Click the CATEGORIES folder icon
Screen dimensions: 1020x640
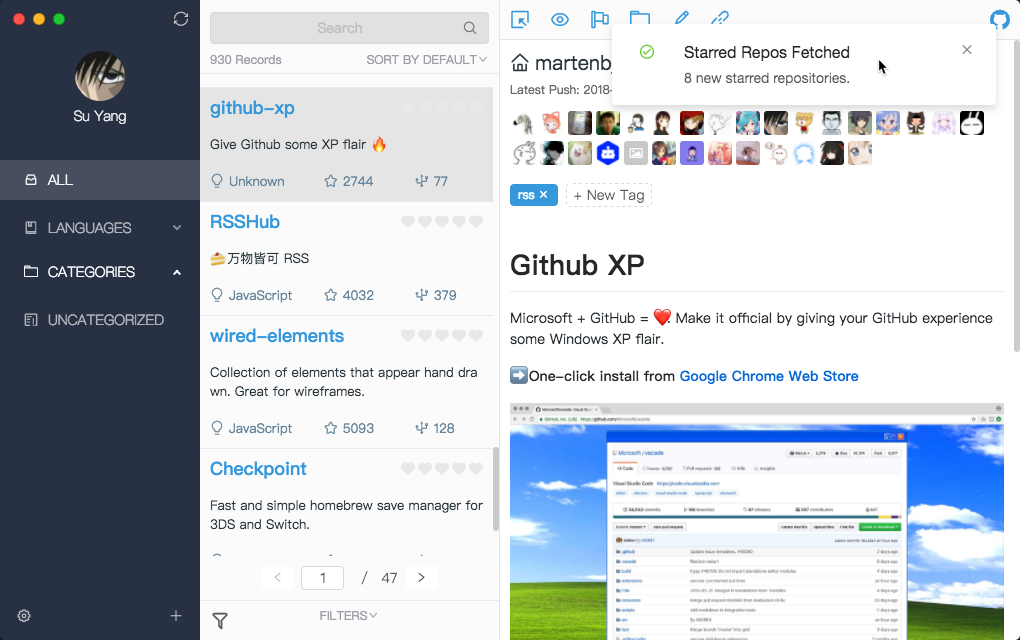(x=31, y=271)
